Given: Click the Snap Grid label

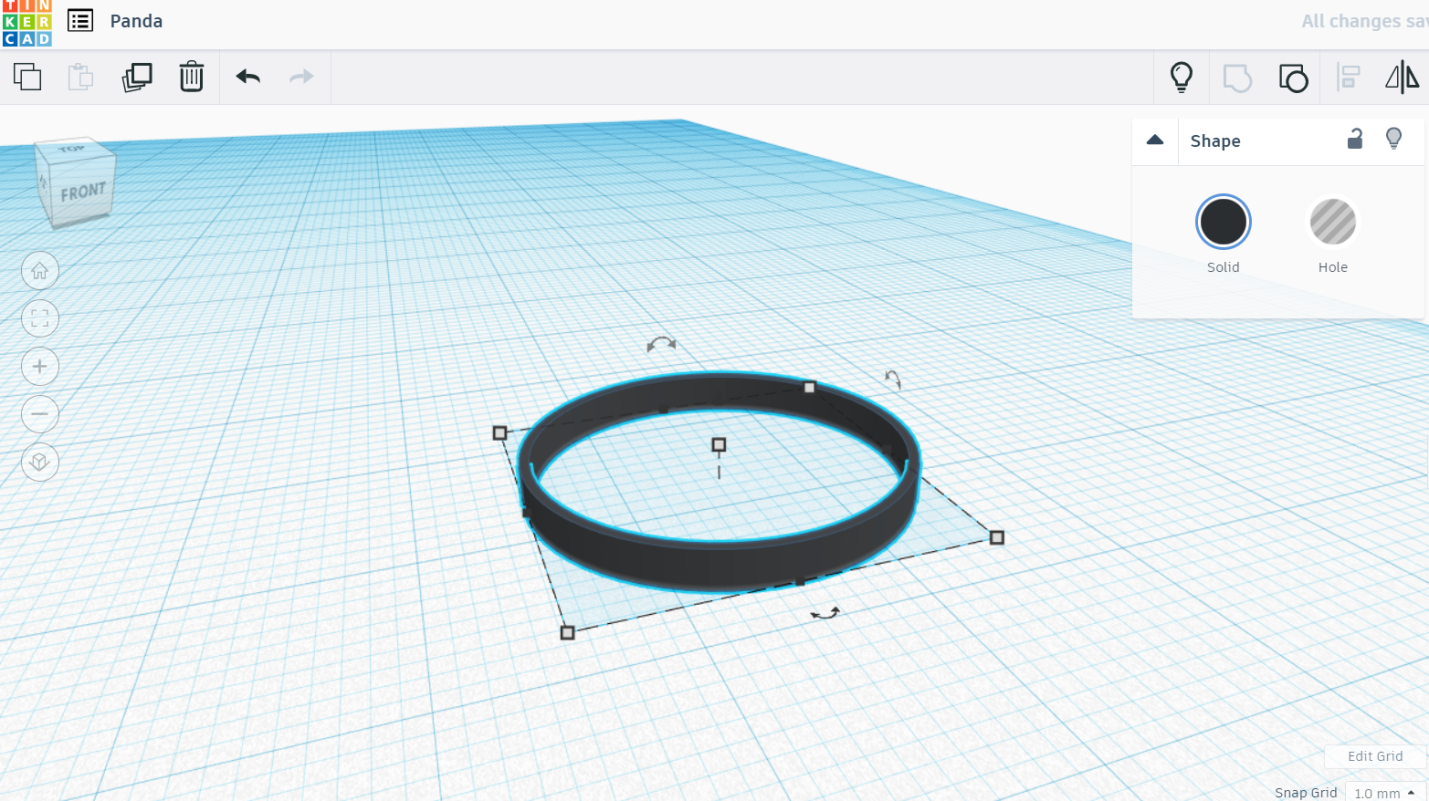Looking at the screenshot, I should (1306, 792).
